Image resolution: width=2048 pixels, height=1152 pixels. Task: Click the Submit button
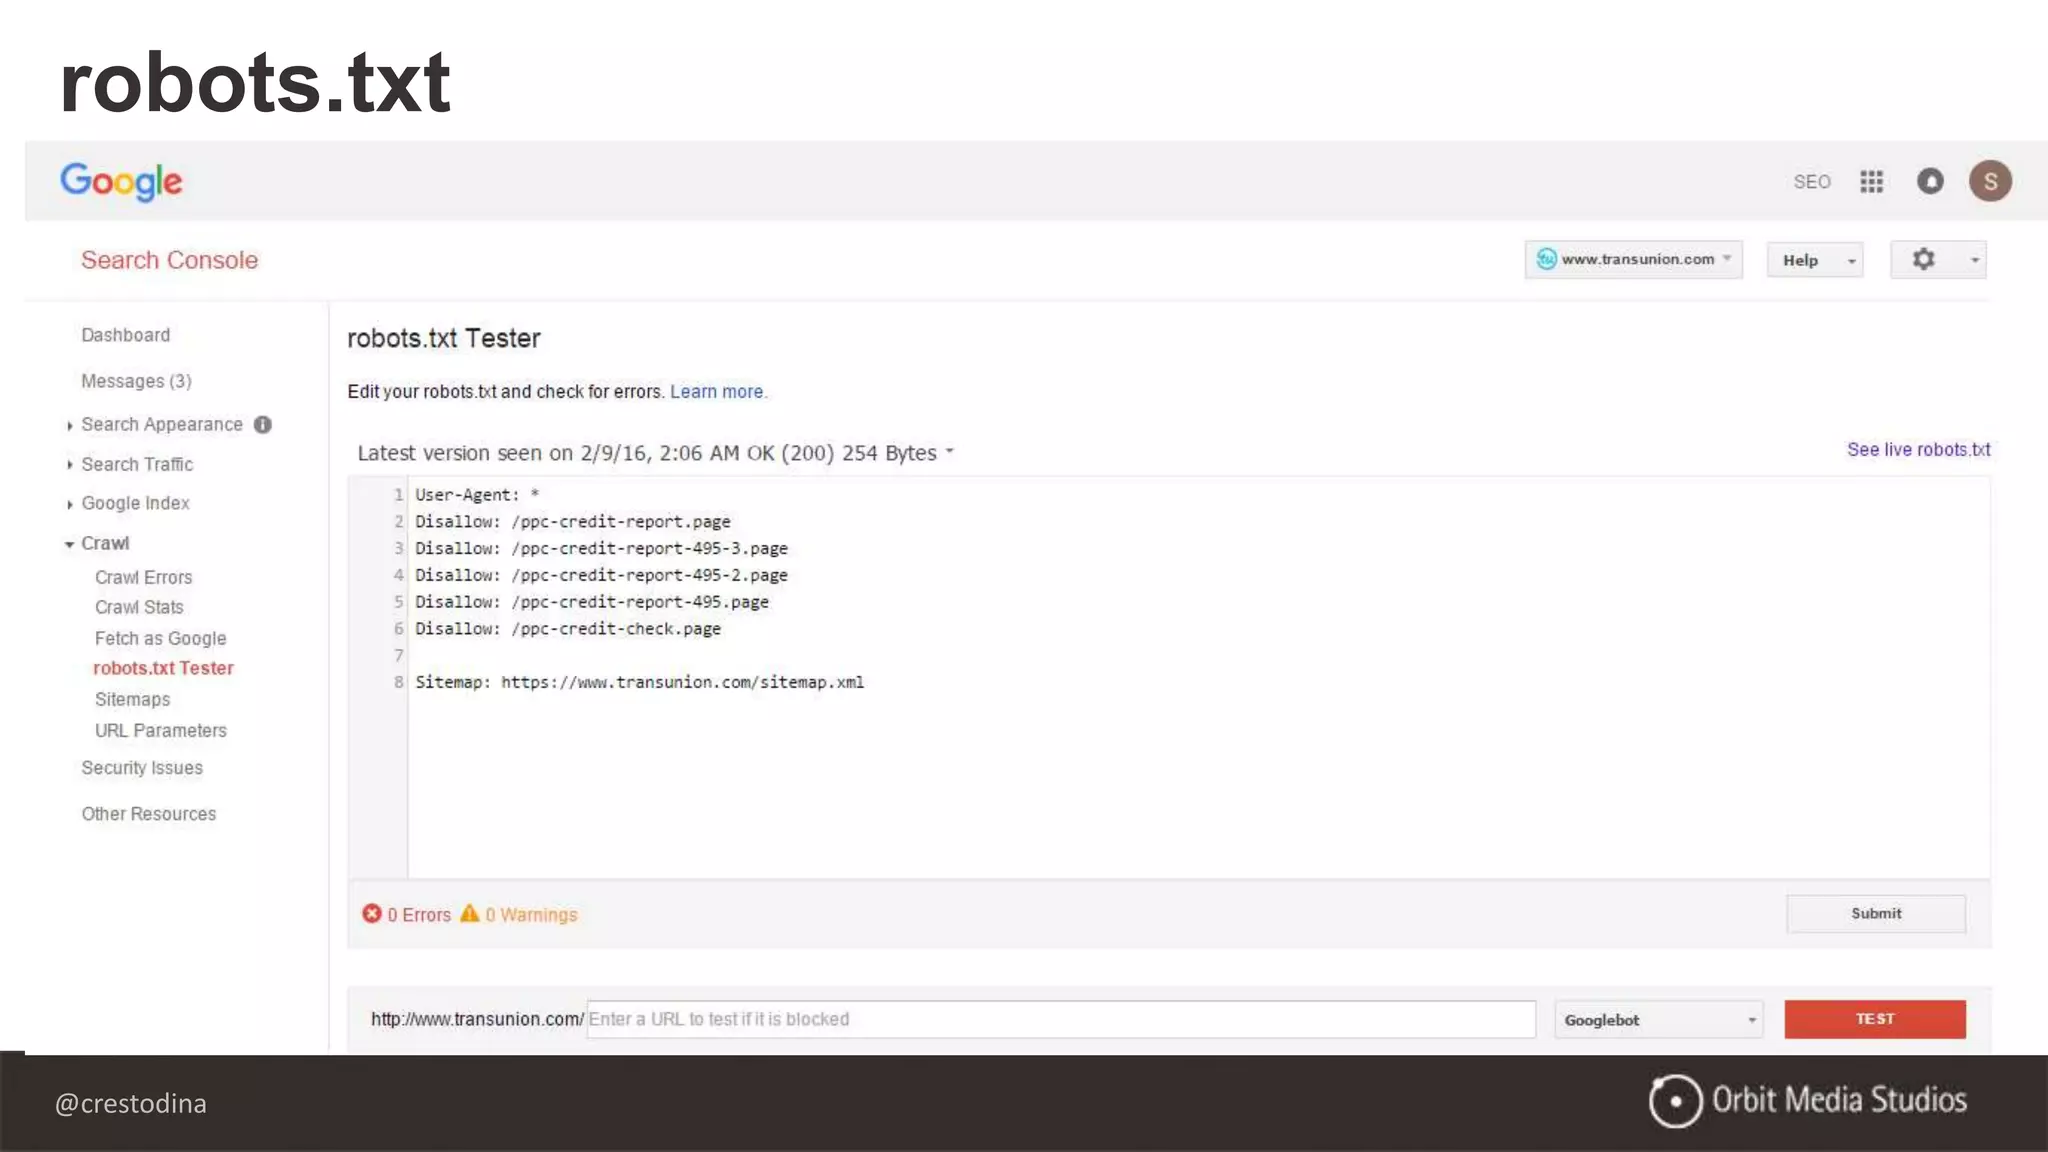point(1876,914)
